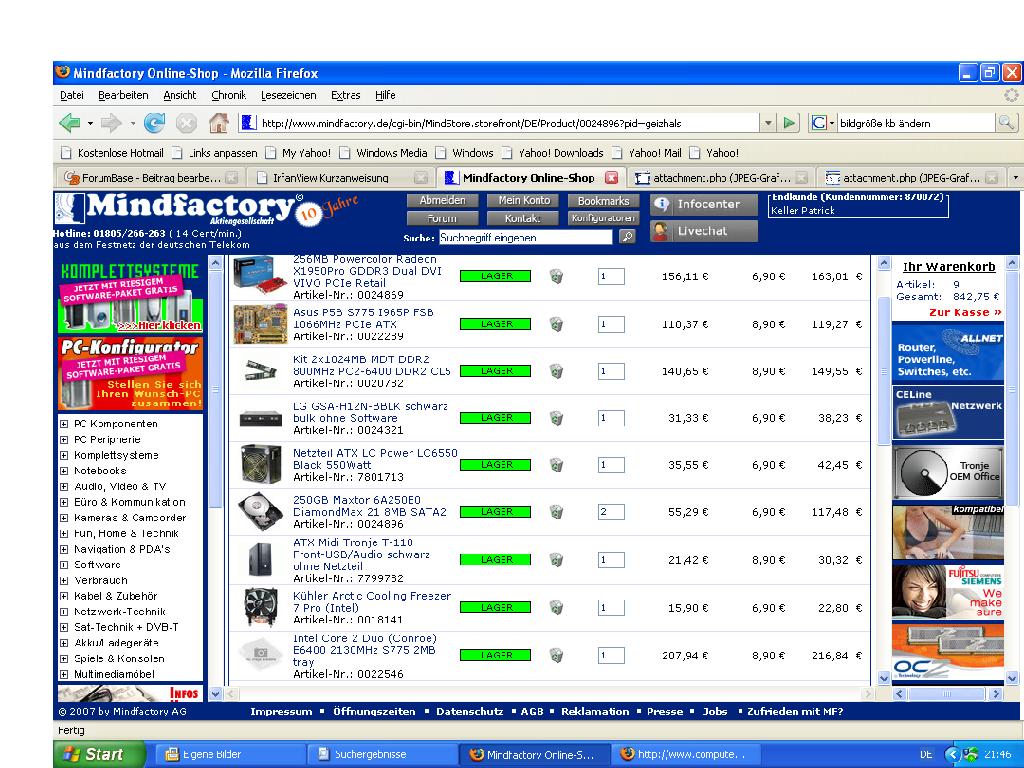The image size is (1024, 768).
Task: Click the Windows Start button
Action: point(99,754)
